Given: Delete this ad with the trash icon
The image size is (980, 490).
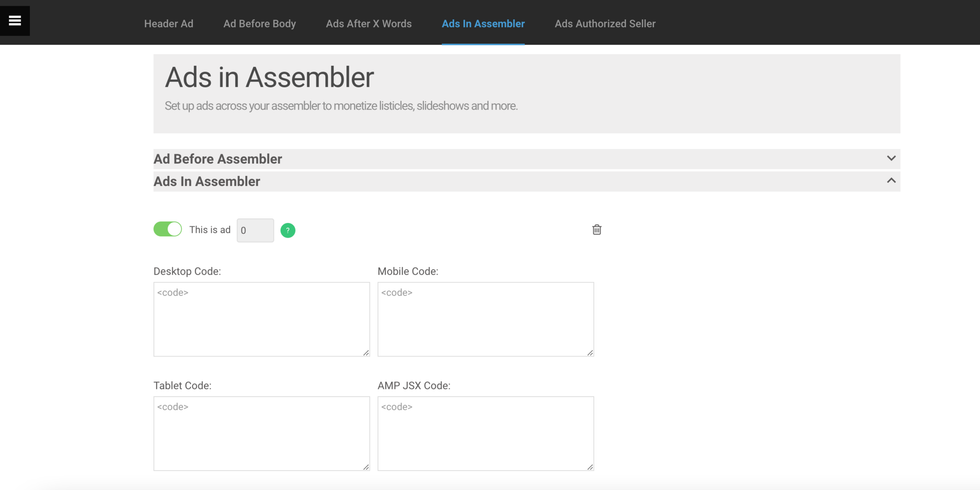Looking at the screenshot, I should click(x=597, y=230).
